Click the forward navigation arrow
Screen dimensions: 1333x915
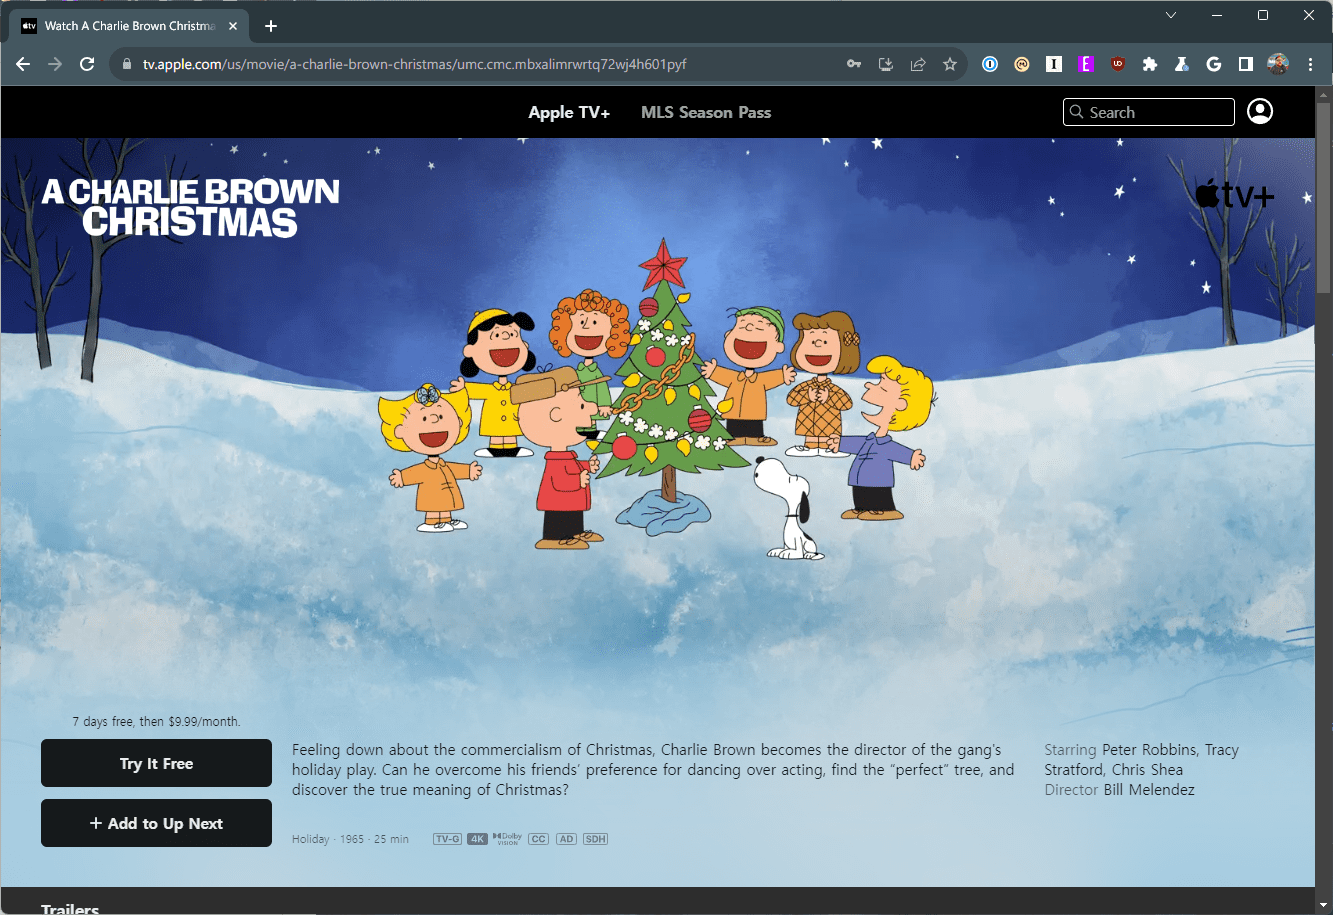[x=55, y=64]
